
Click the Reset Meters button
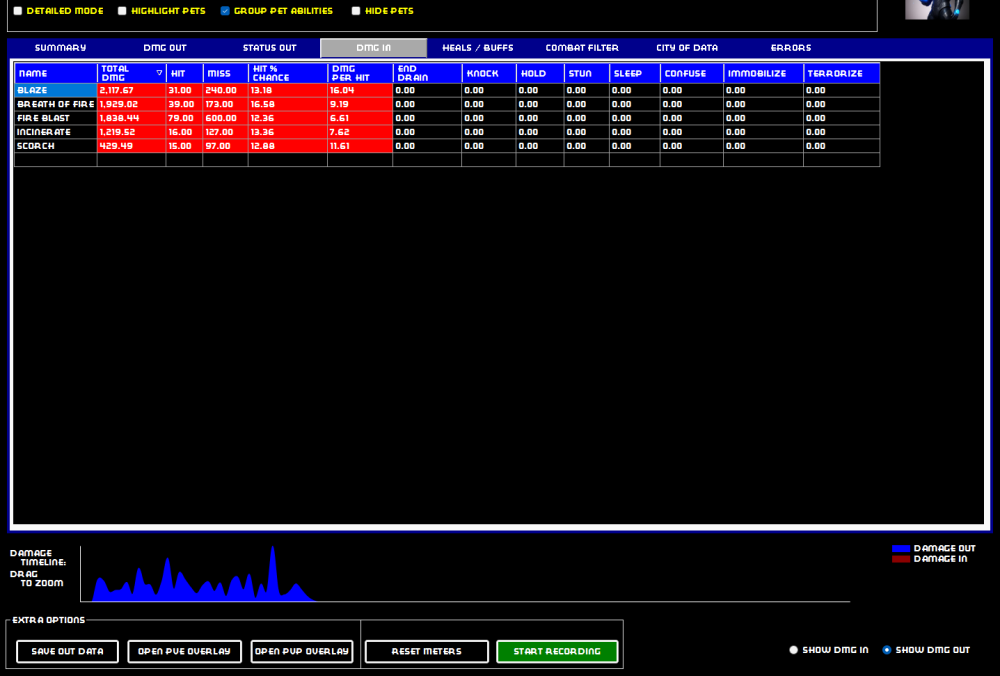(427, 652)
